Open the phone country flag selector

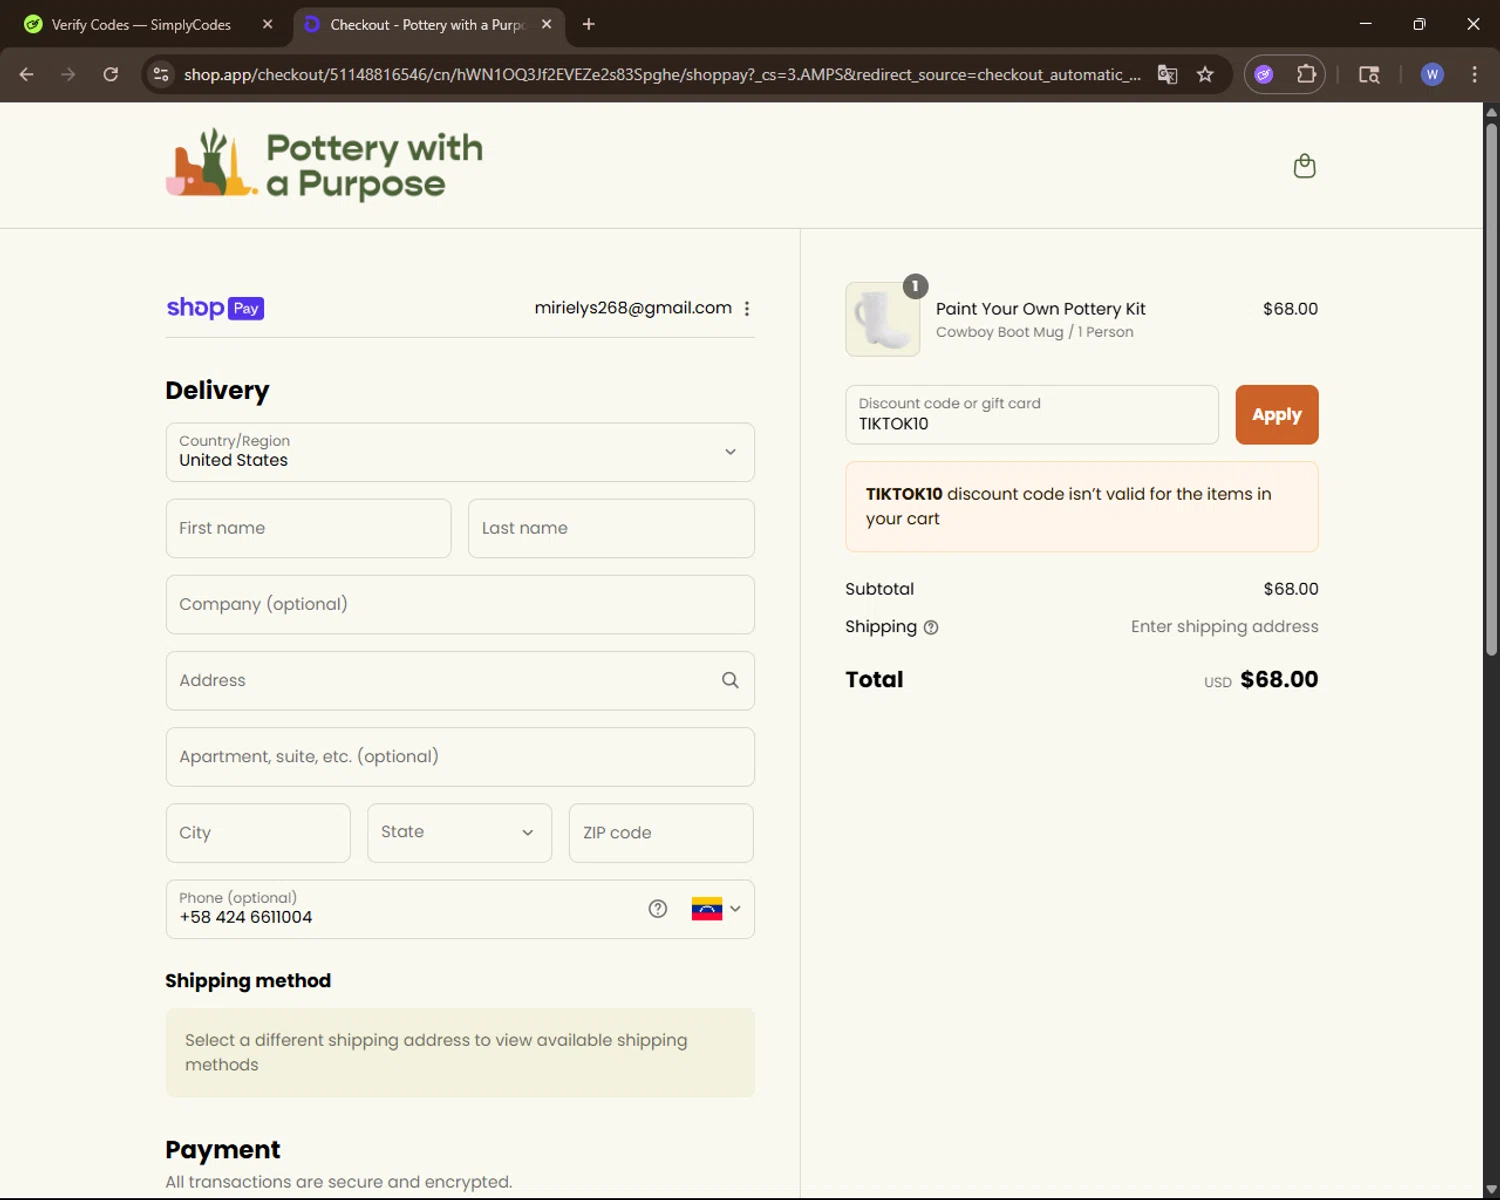(717, 909)
